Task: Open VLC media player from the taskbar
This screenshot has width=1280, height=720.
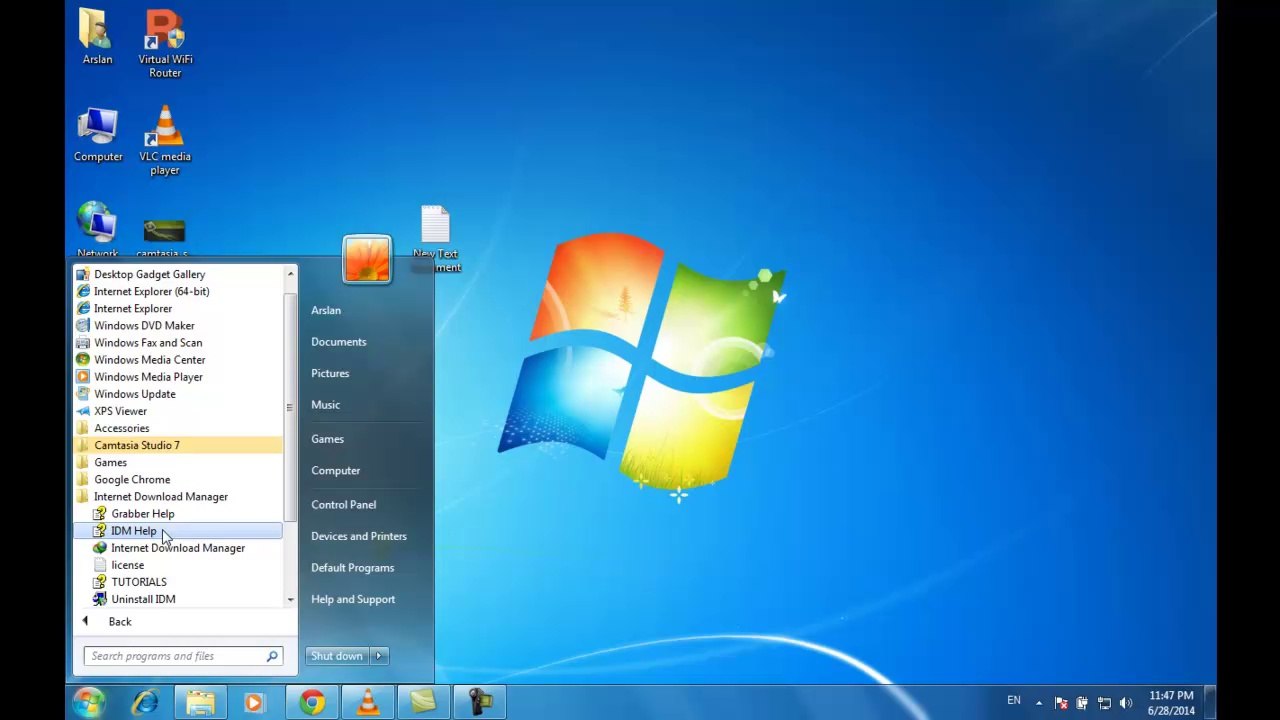Action: (x=368, y=703)
